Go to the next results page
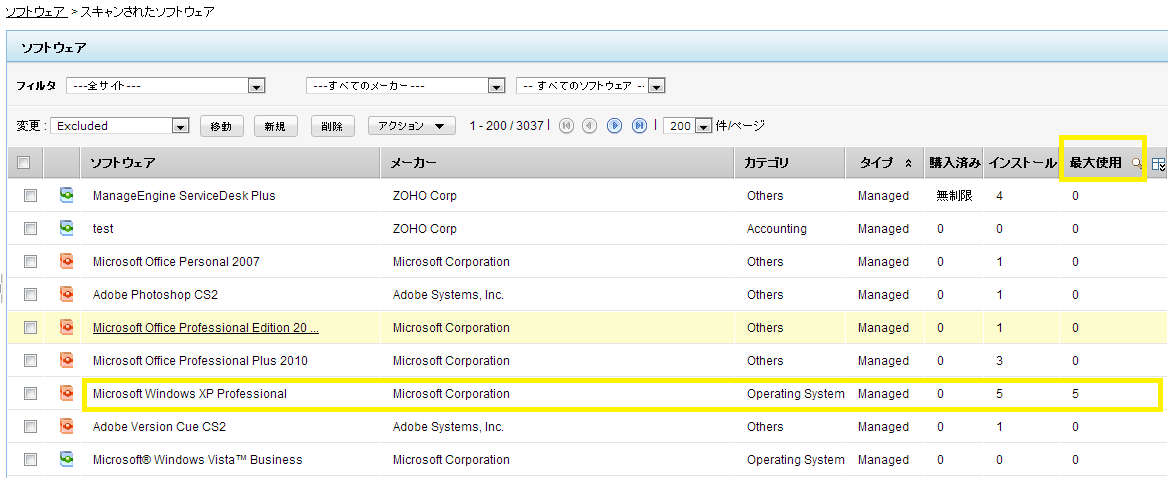1168x478 pixels. tap(615, 126)
